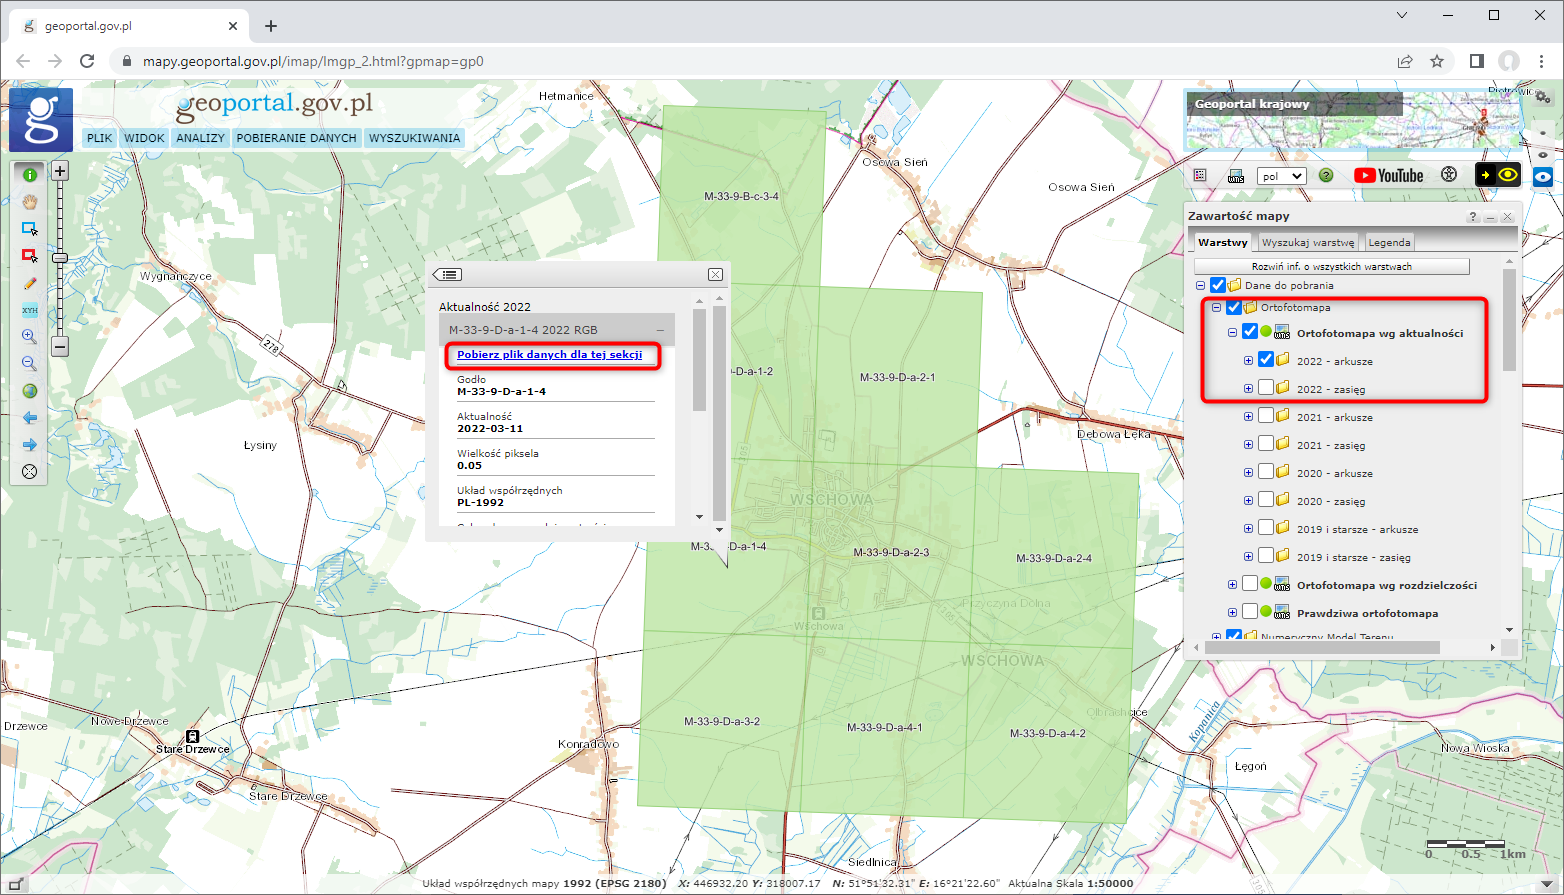Enable the 2021 - zasięg layer checkbox
The height and width of the screenshot is (895, 1564).
point(1266,444)
